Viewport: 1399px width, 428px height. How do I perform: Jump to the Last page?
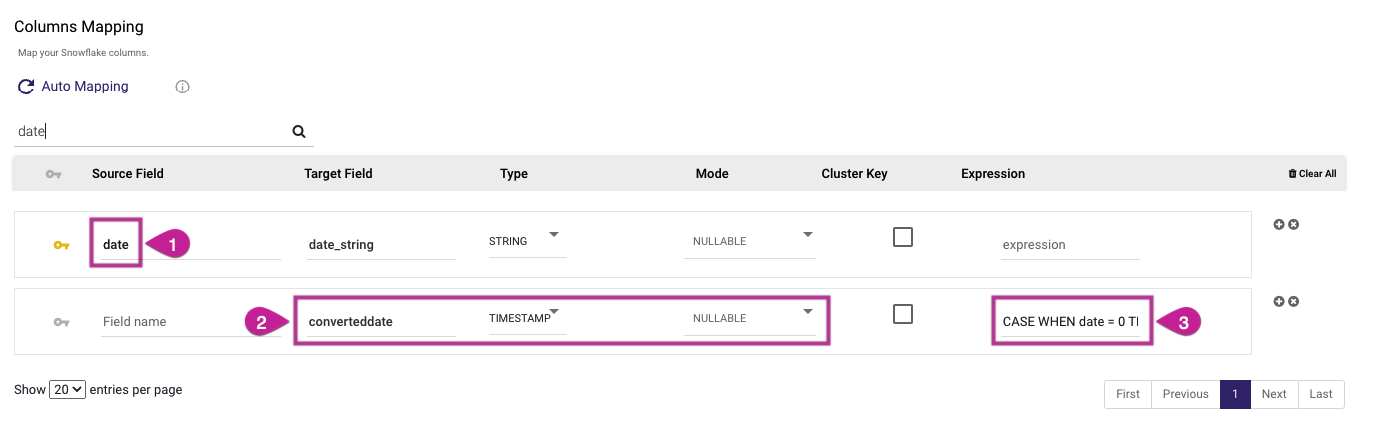(1321, 394)
